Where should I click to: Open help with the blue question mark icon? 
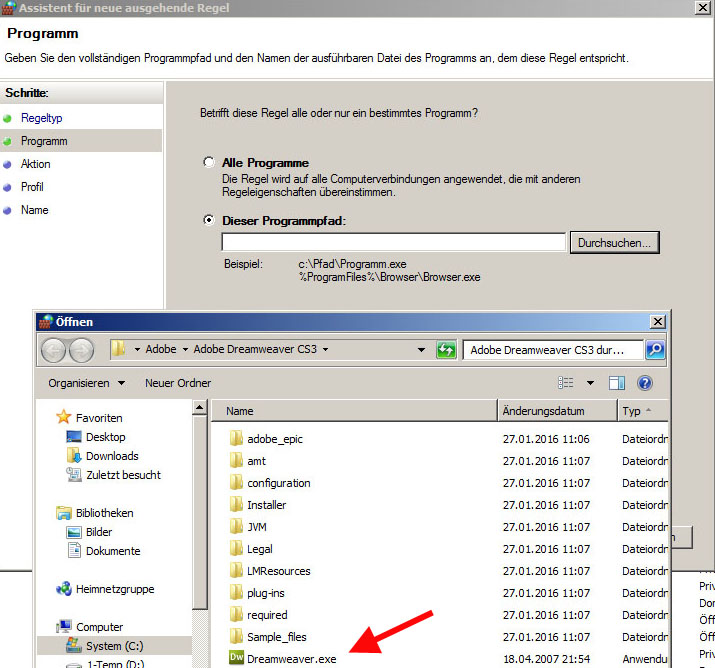tap(645, 383)
